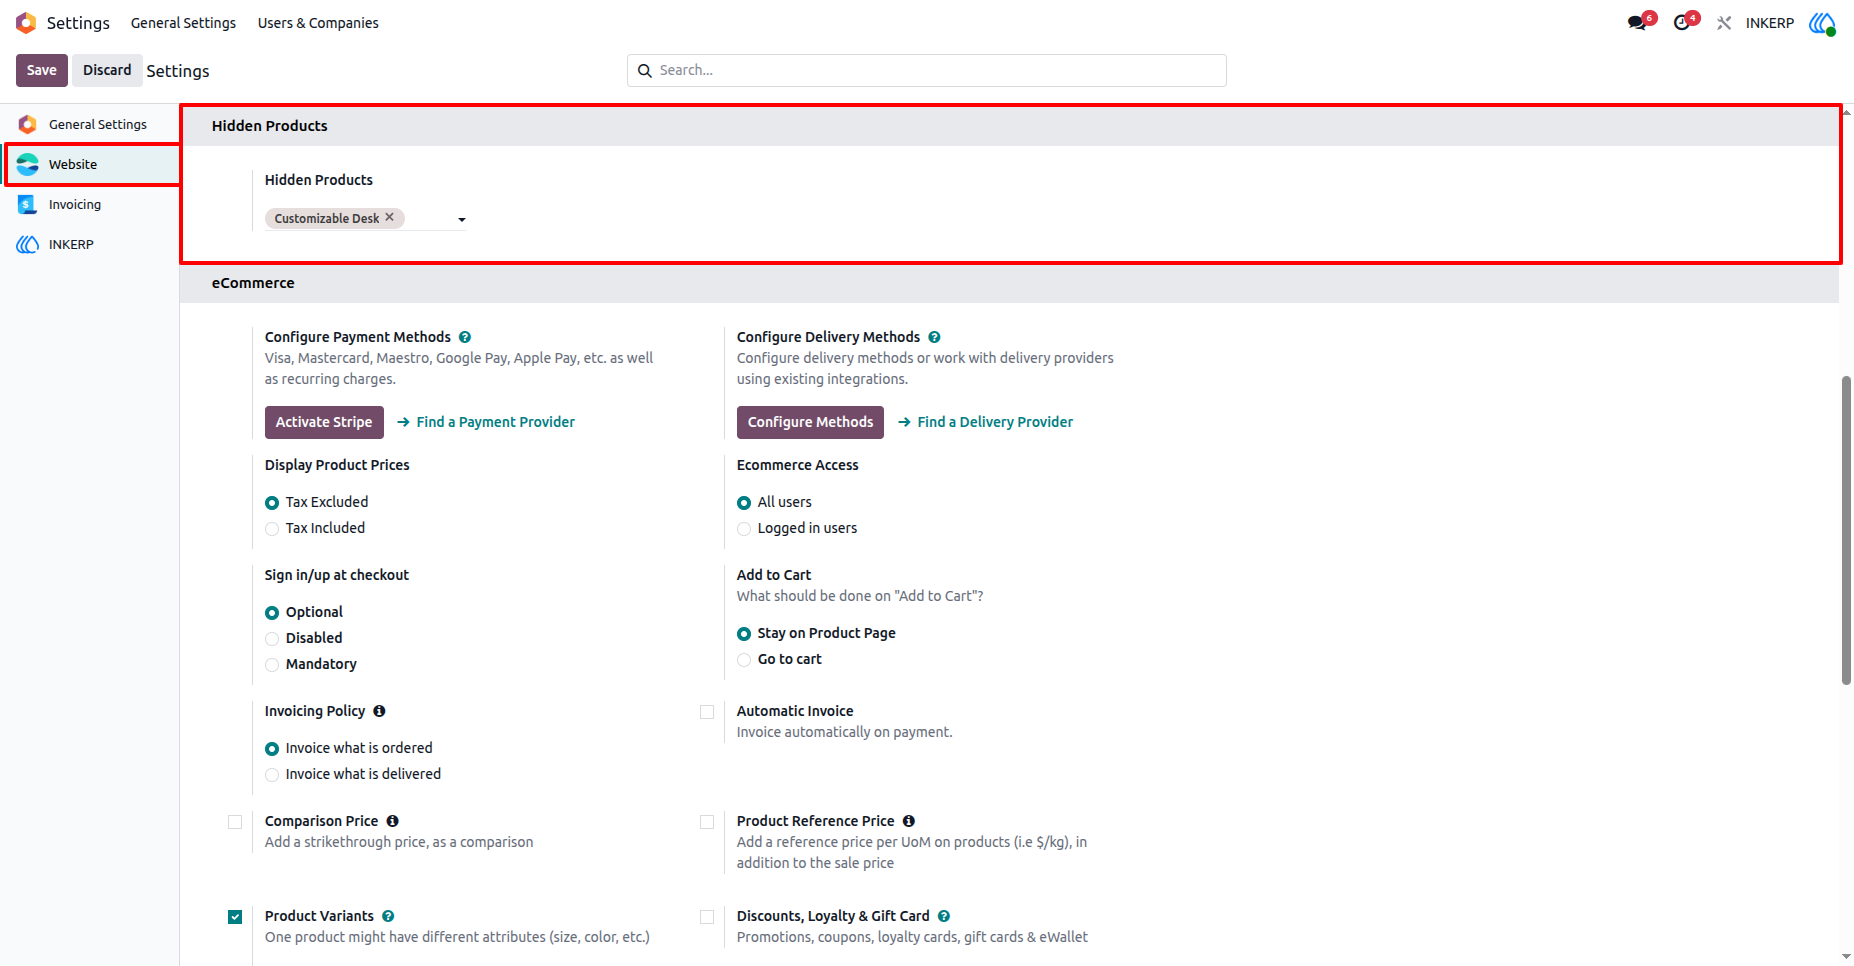Follow the Find a Delivery Provider link
The image size is (1854, 966).
(x=986, y=422)
